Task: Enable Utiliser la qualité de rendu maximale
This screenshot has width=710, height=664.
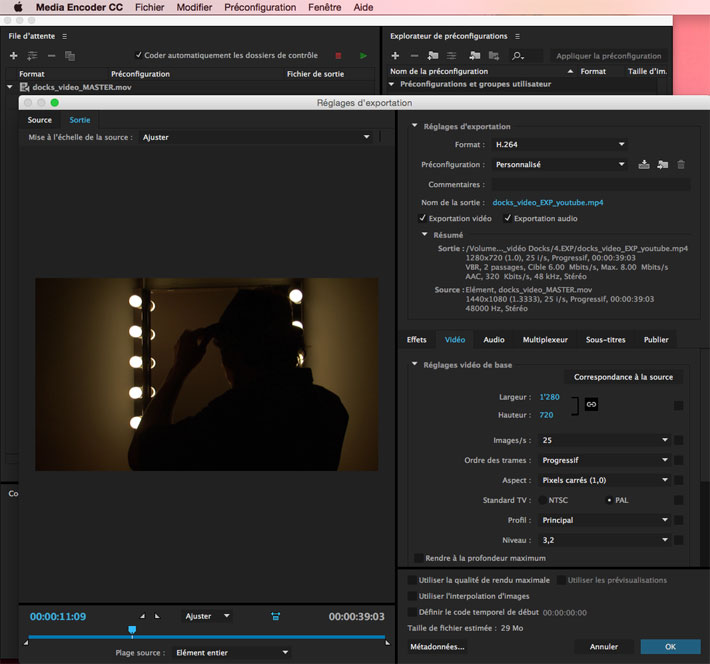Action: pos(412,580)
